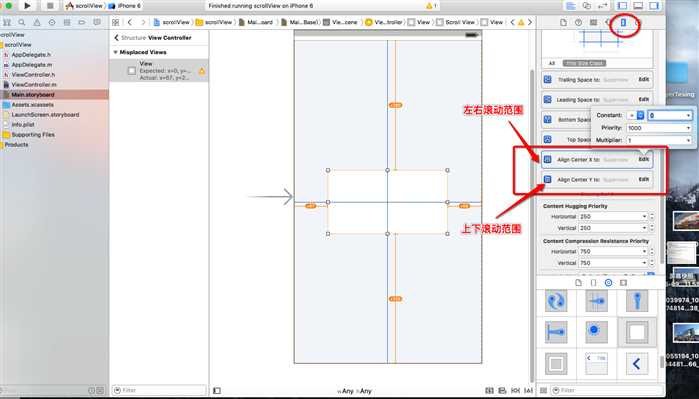This screenshot has width=699, height=399.
Task: Edit the Trailing Space constraint
Action: tap(643, 79)
